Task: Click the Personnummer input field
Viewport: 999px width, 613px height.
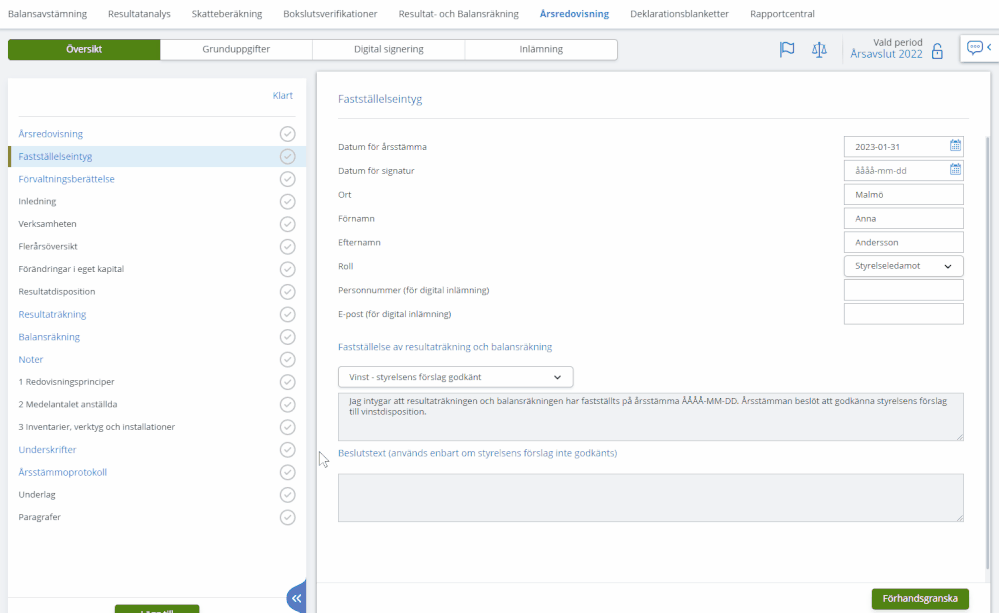Action: pyautogui.click(x=903, y=290)
